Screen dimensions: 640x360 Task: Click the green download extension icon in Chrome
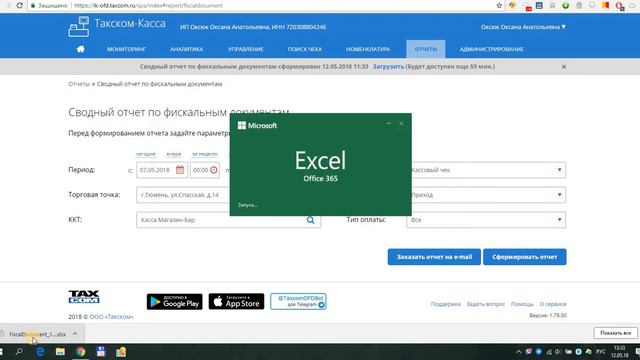[565, 6]
